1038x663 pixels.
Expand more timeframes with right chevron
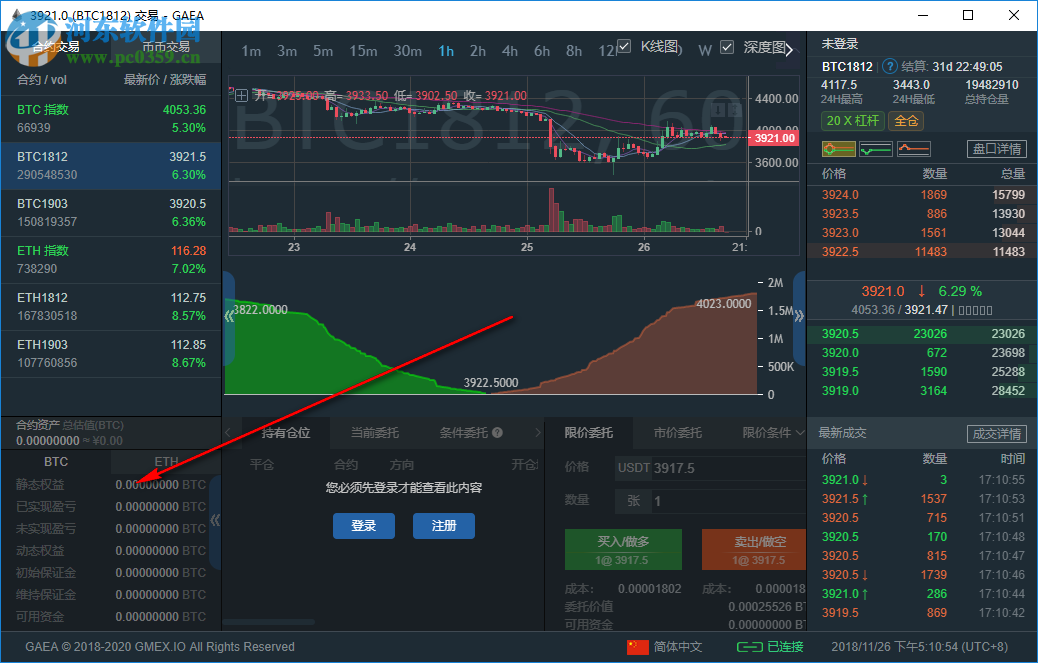(788, 50)
